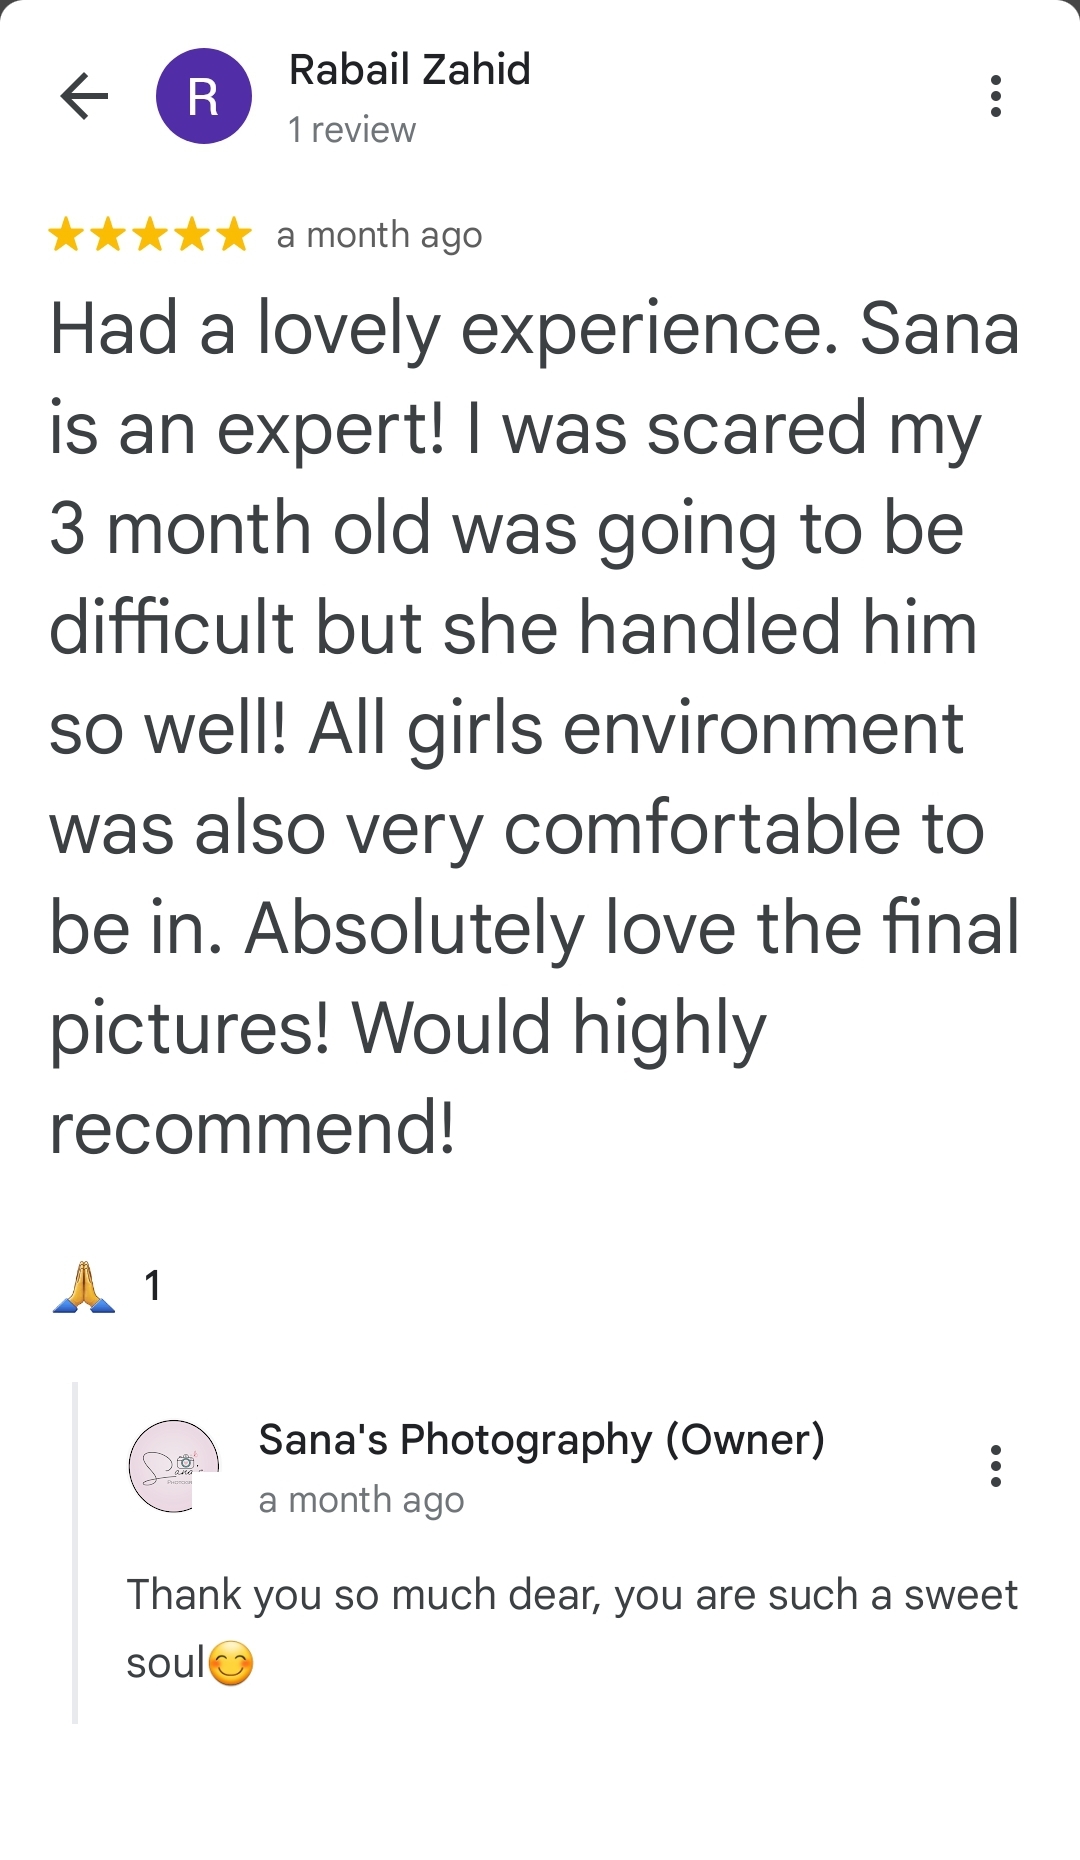
Task: Click the reaction count number 1
Action: click(152, 1286)
